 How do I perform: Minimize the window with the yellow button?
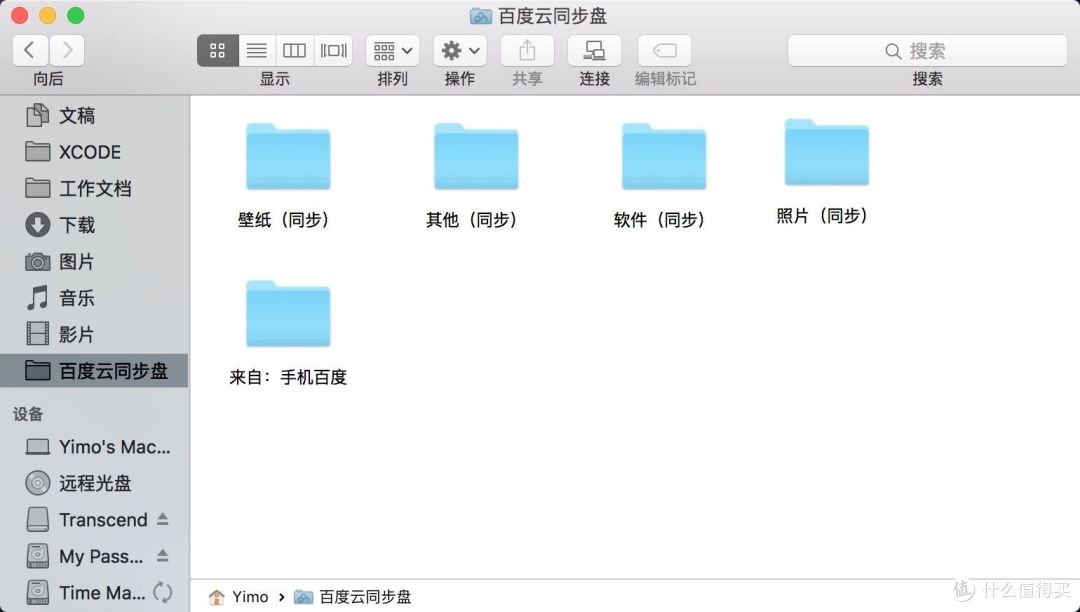(x=48, y=15)
